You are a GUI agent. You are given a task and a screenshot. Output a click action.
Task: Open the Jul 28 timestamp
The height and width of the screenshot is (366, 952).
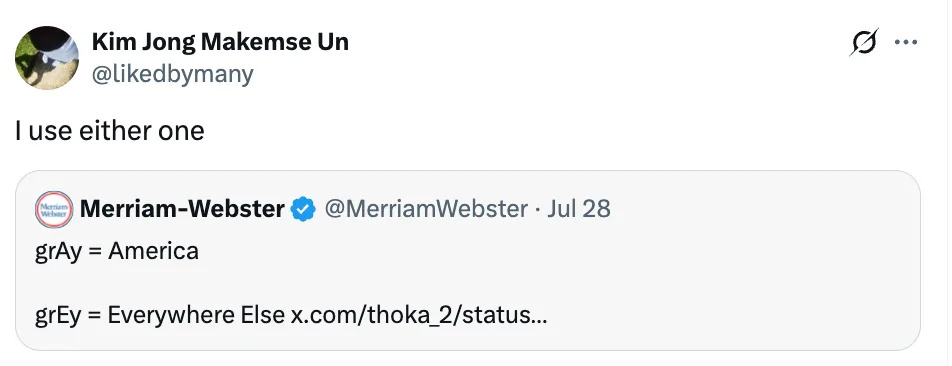(579, 209)
